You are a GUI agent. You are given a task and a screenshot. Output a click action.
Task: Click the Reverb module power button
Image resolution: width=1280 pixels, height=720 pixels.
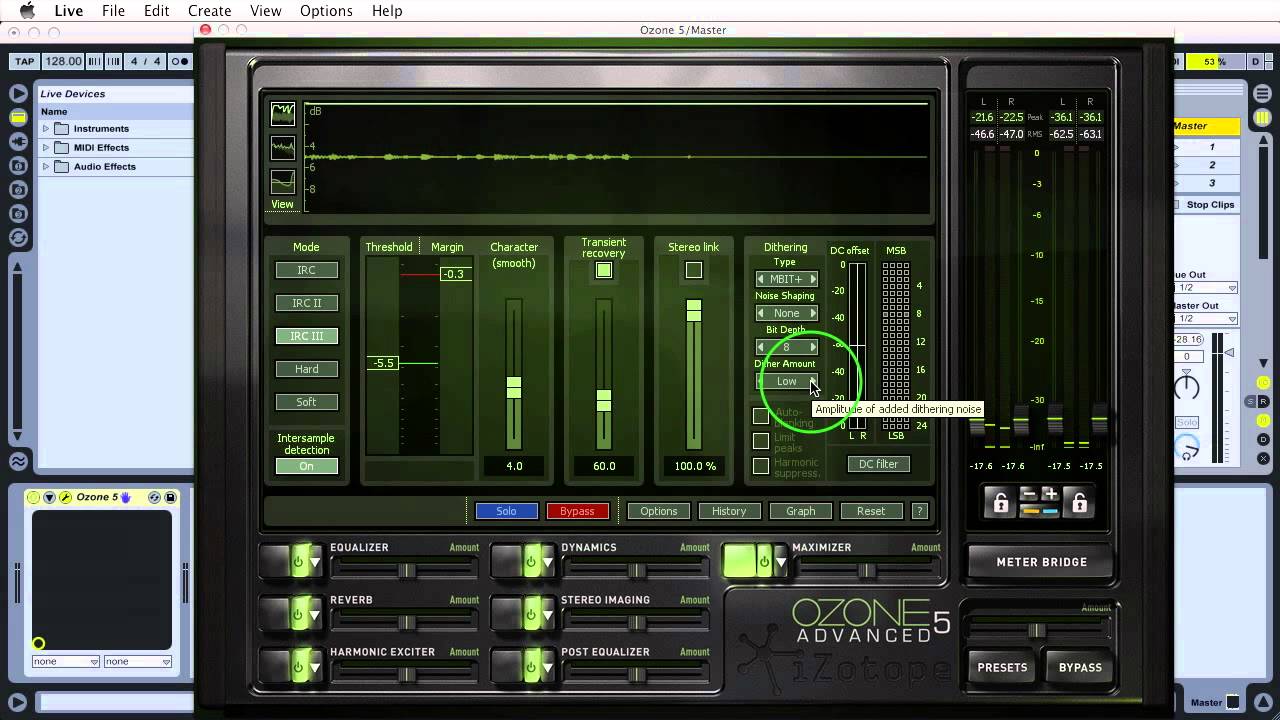click(298, 614)
